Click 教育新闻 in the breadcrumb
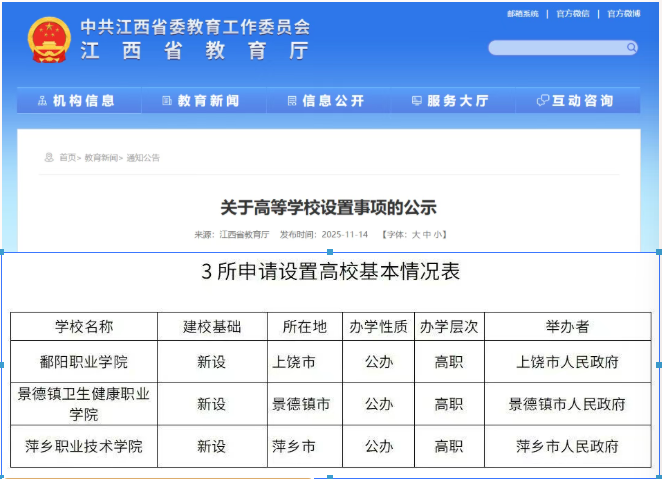 [101, 158]
